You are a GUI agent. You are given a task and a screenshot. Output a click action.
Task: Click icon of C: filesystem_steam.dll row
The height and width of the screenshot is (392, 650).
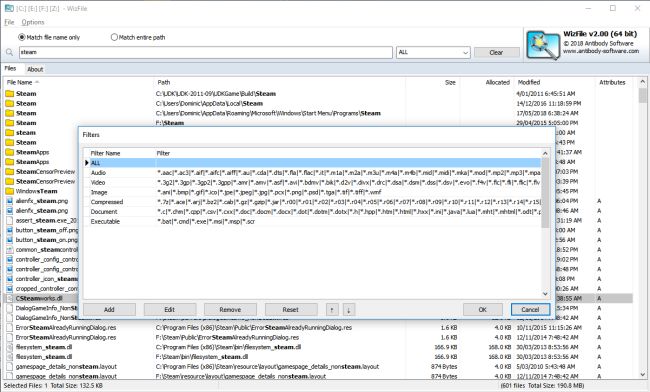(x=10, y=347)
